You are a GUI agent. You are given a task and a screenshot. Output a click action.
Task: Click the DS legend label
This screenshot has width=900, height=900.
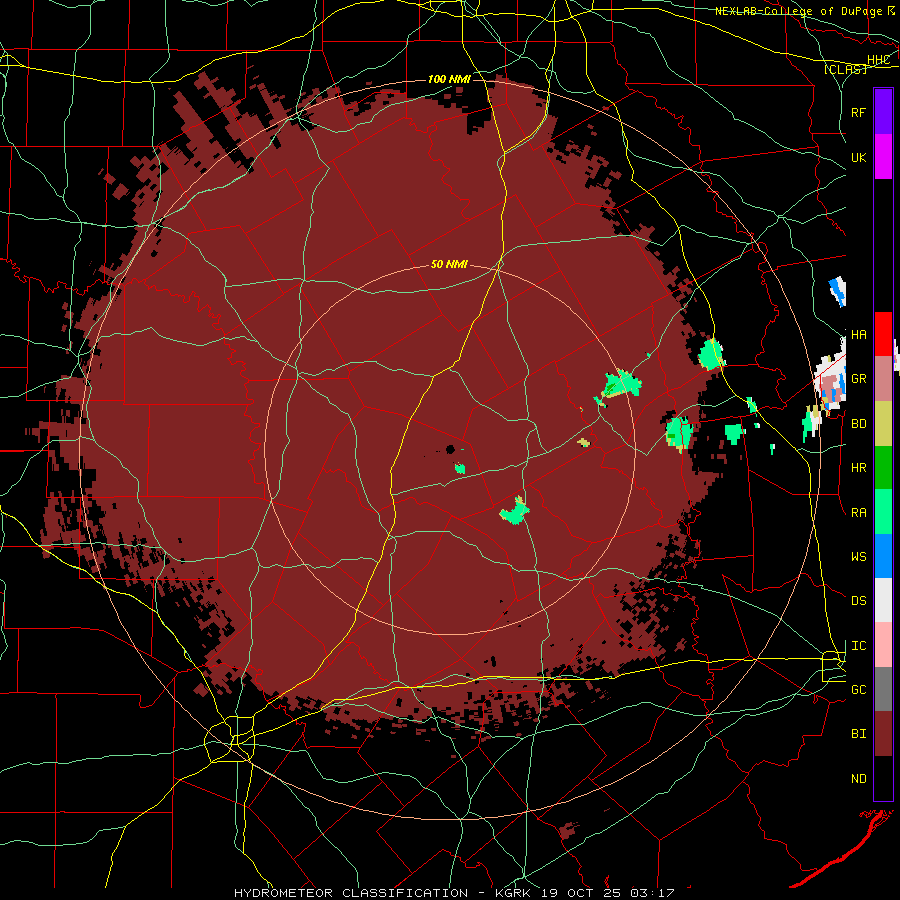[859, 601]
